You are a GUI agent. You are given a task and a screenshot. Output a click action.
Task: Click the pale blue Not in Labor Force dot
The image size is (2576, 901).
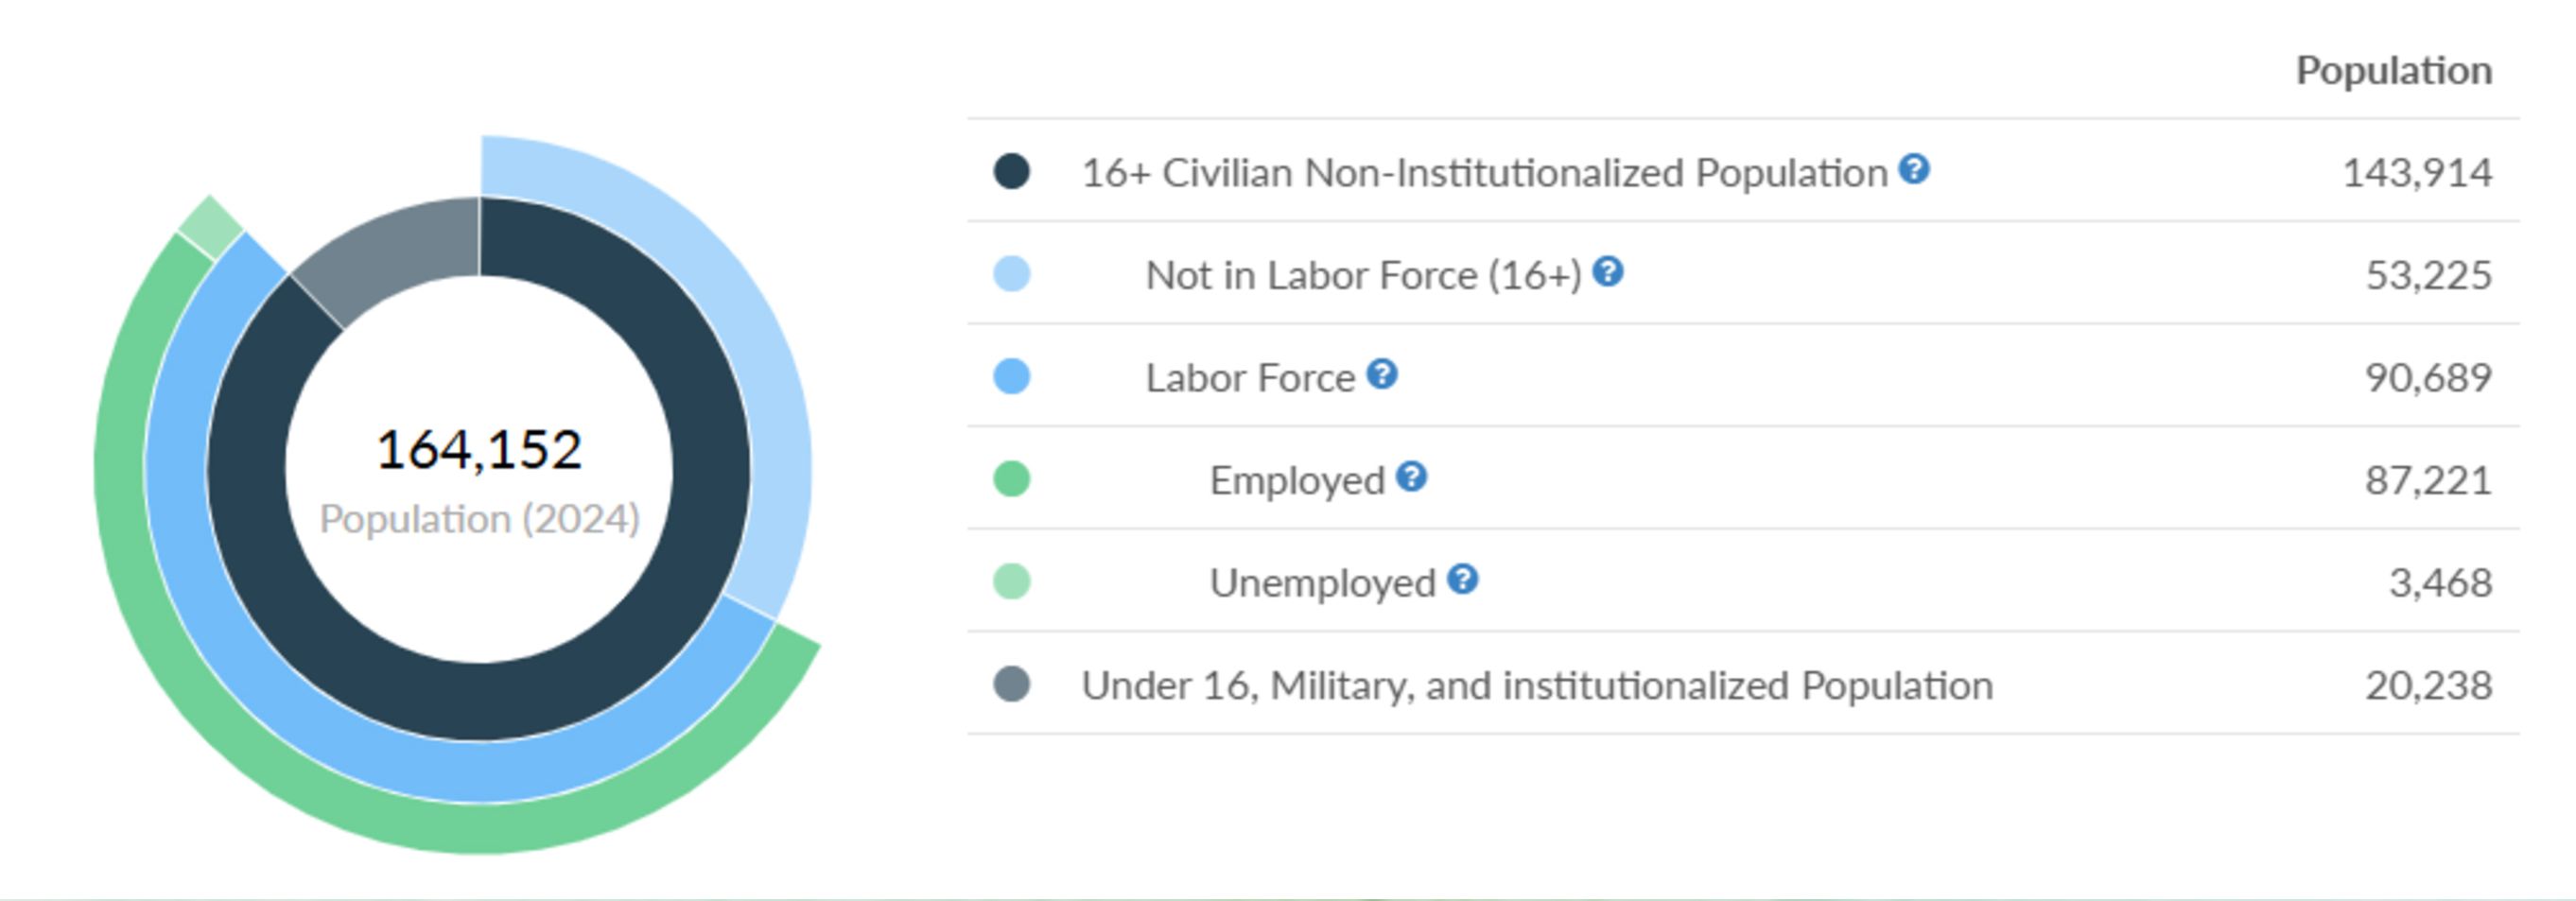pos(1011,274)
